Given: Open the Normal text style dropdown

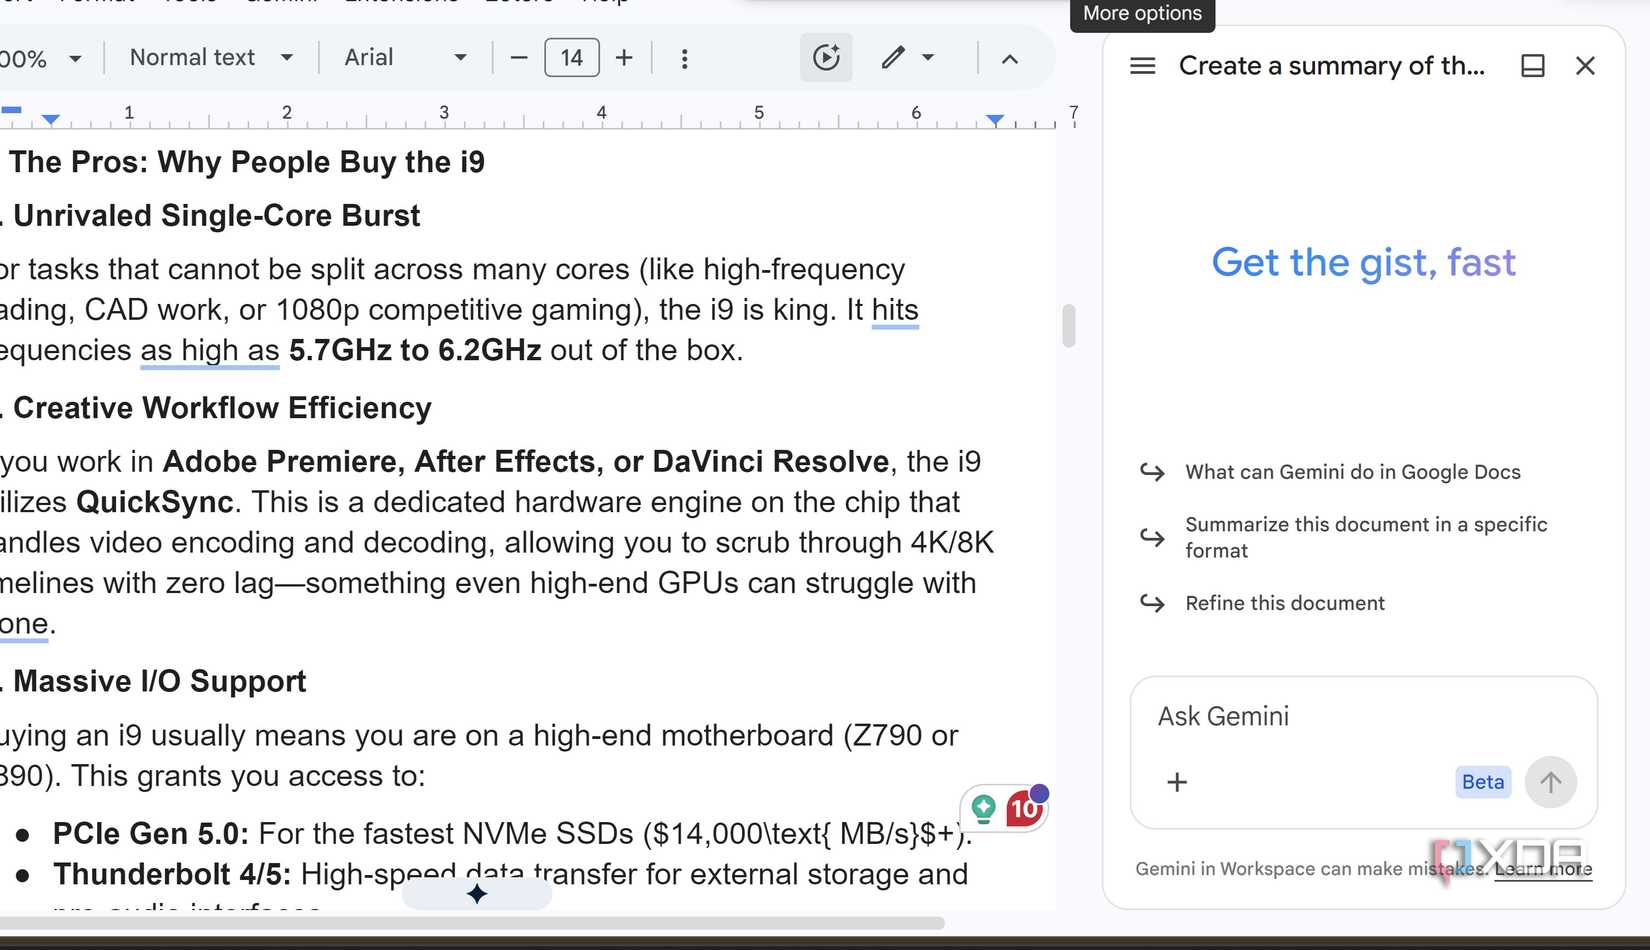Looking at the screenshot, I should tap(211, 58).
